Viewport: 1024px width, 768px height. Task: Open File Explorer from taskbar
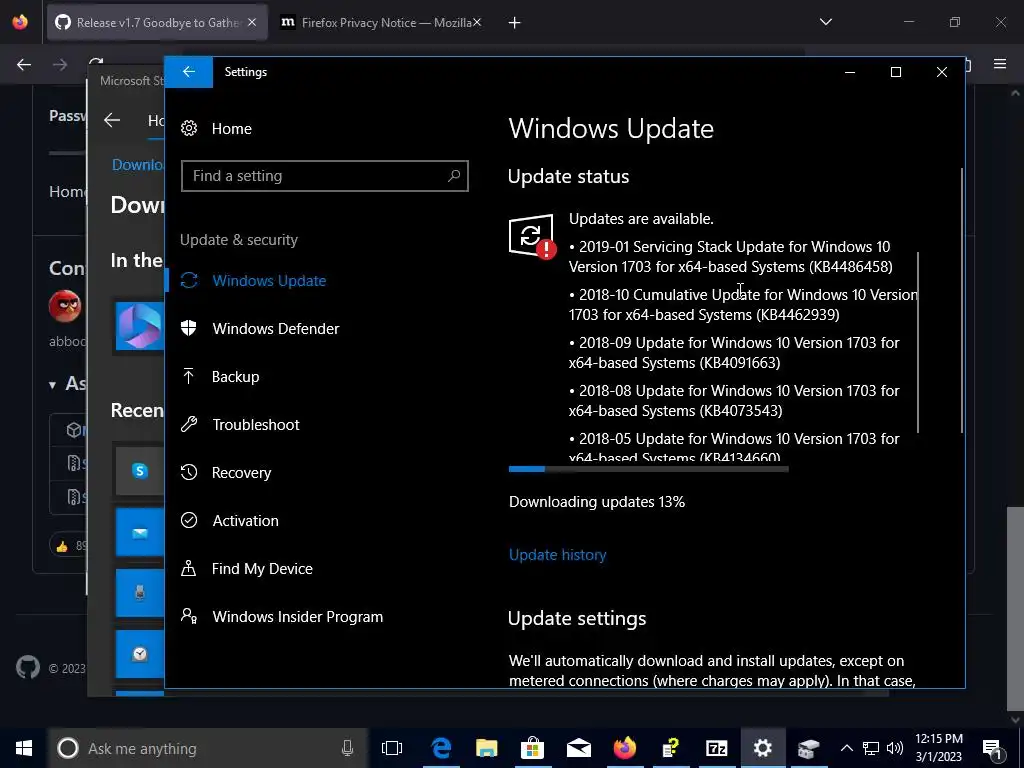(x=487, y=748)
